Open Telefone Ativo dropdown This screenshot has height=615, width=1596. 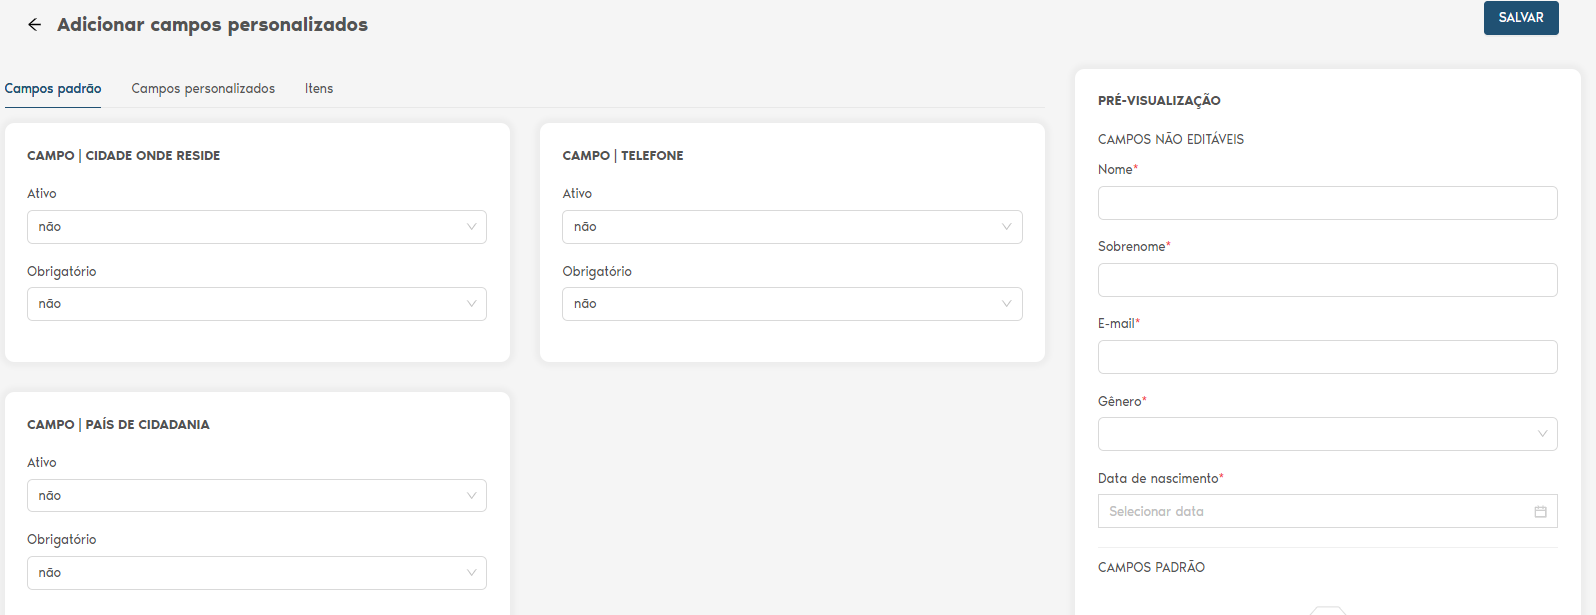coord(791,227)
